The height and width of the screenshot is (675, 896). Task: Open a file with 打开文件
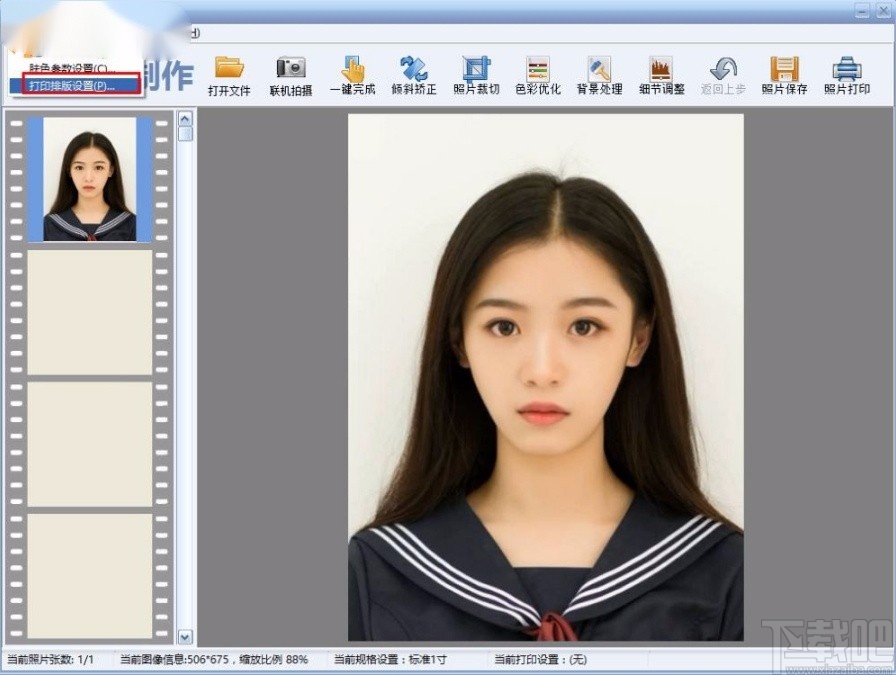point(229,76)
